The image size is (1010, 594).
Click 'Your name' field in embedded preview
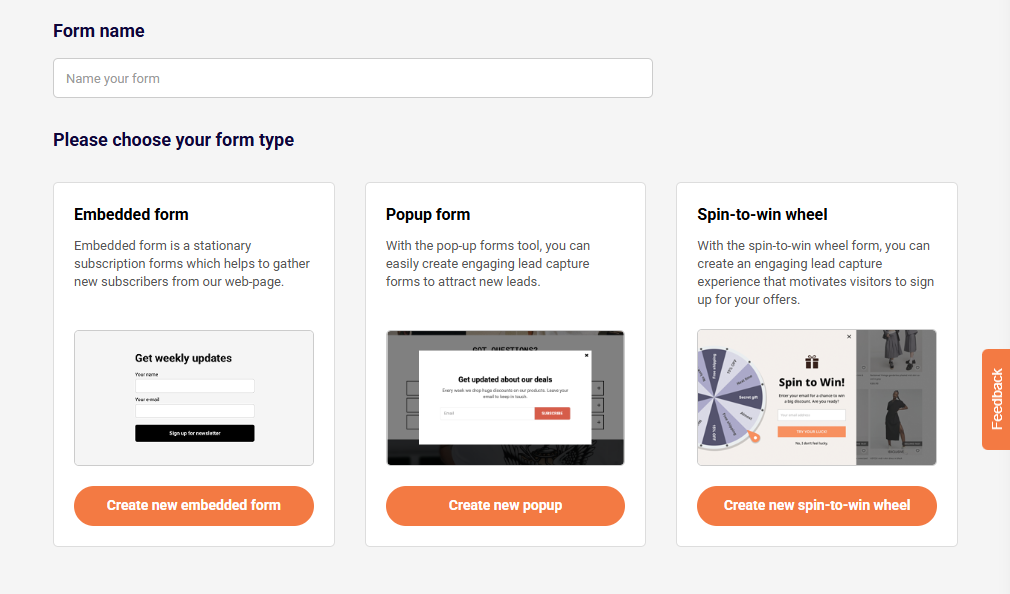194,386
